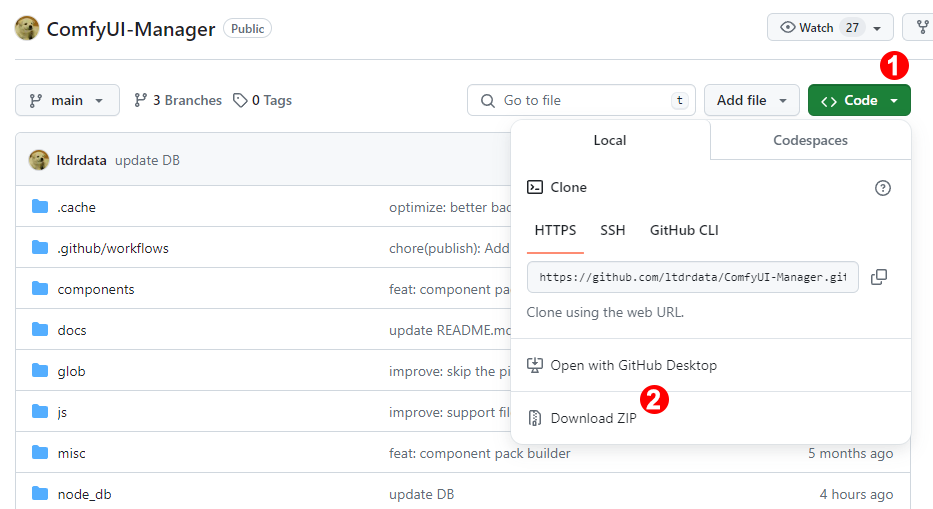This screenshot has height=509, width=933.
Task: Open the main branch selector dropdown
Action: (67, 100)
